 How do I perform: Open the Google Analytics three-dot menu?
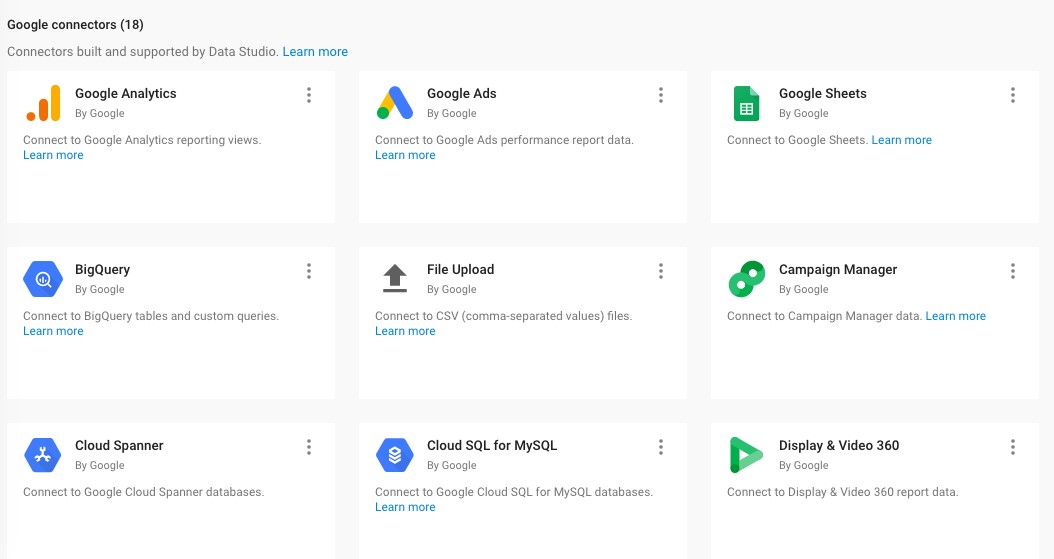[x=309, y=95]
